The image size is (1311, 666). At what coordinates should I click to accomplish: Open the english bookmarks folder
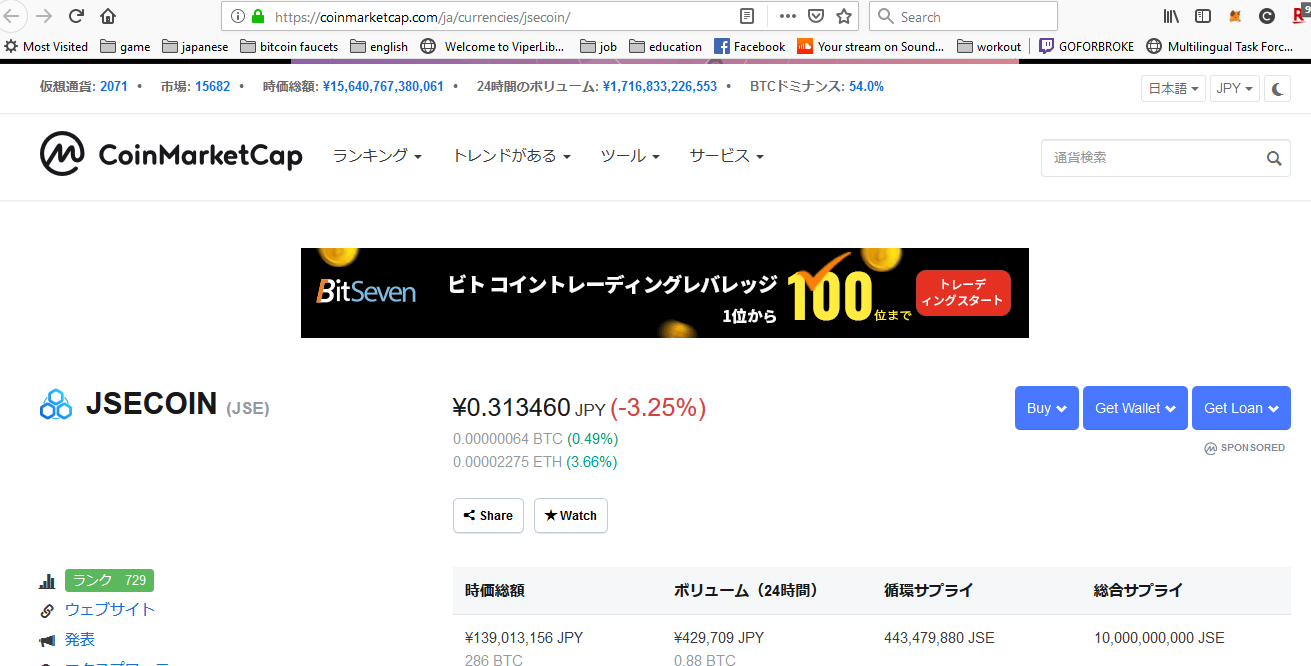(379, 46)
